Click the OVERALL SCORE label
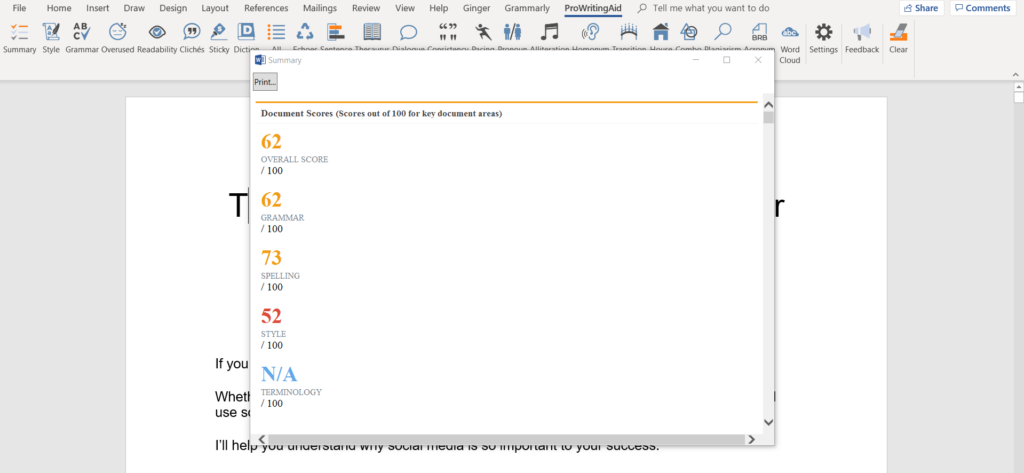 point(295,159)
